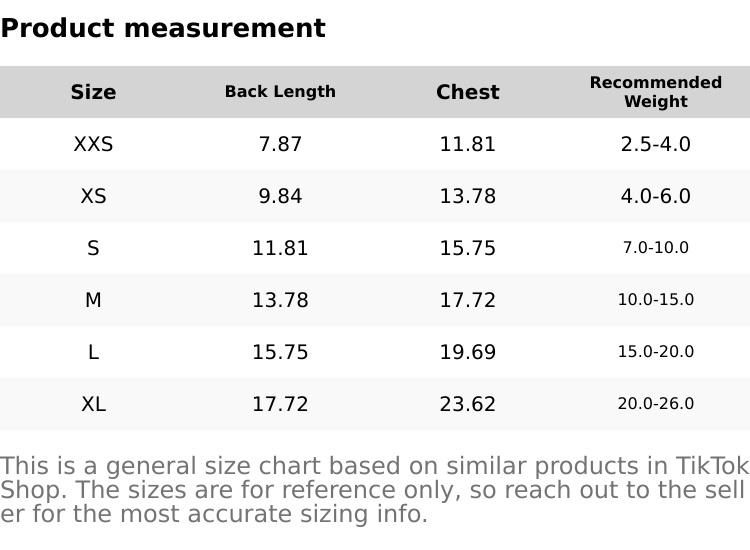This screenshot has width=750, height=550.
Task: Select the 19.69 chest cell
Action: click(x=467, y=352)
